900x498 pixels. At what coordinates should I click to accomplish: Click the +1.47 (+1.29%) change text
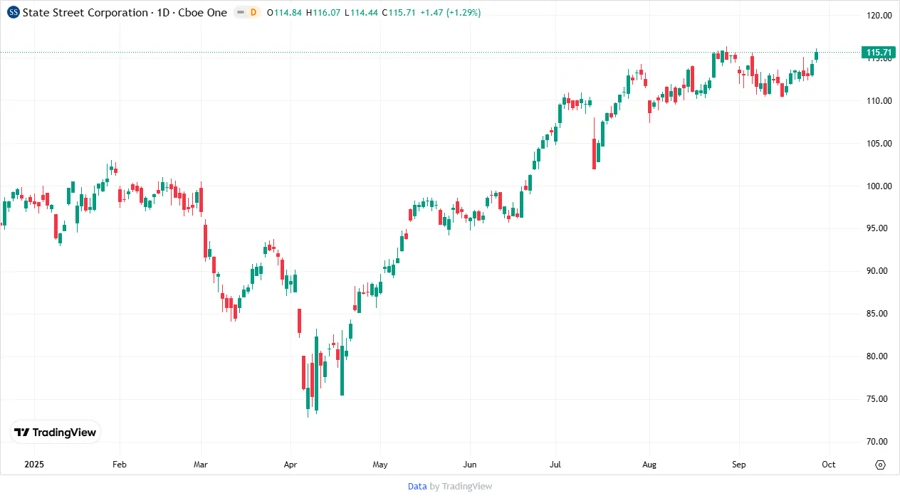coord(451,12)
